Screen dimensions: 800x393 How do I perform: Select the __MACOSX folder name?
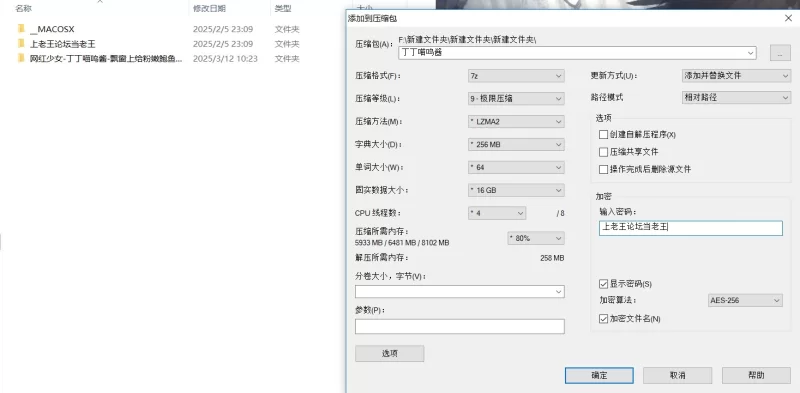(x=52, y=29)
